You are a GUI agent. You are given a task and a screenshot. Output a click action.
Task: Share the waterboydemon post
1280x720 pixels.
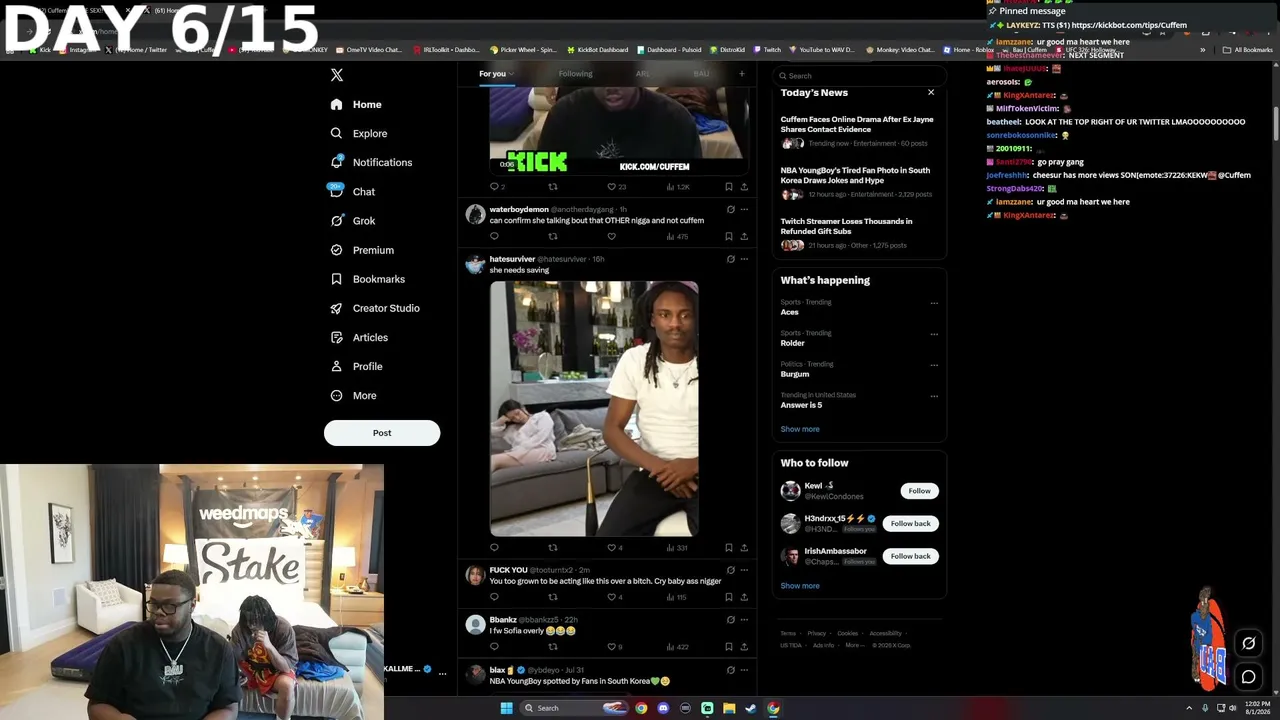coord(744,237)
